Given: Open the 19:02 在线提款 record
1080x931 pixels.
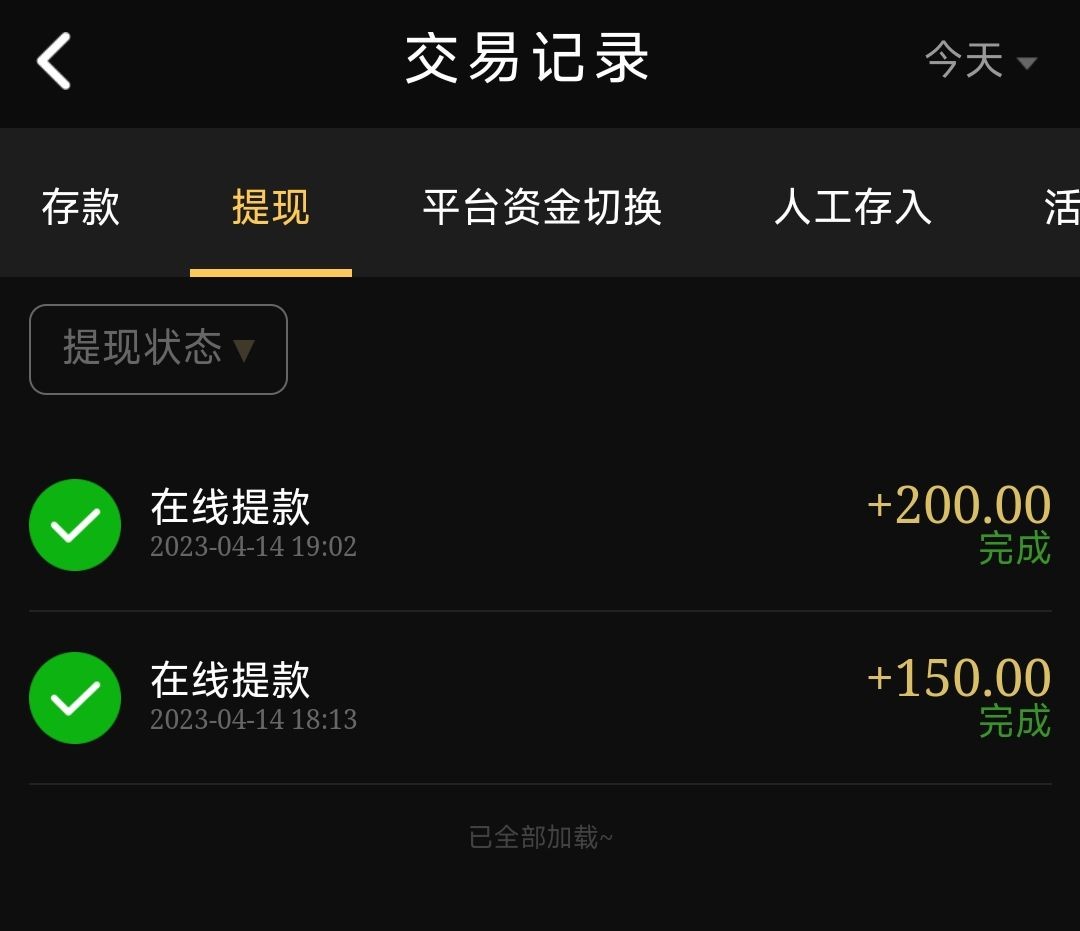Looking at the screenshot, I should pyautogui.click(x=230, y=507).
